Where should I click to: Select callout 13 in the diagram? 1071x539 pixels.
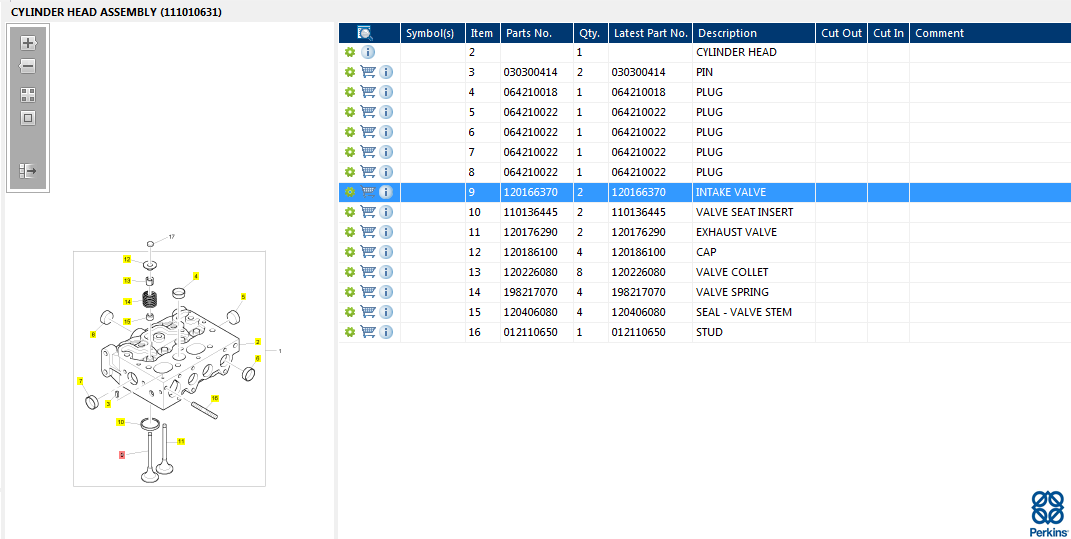[127, 280]
